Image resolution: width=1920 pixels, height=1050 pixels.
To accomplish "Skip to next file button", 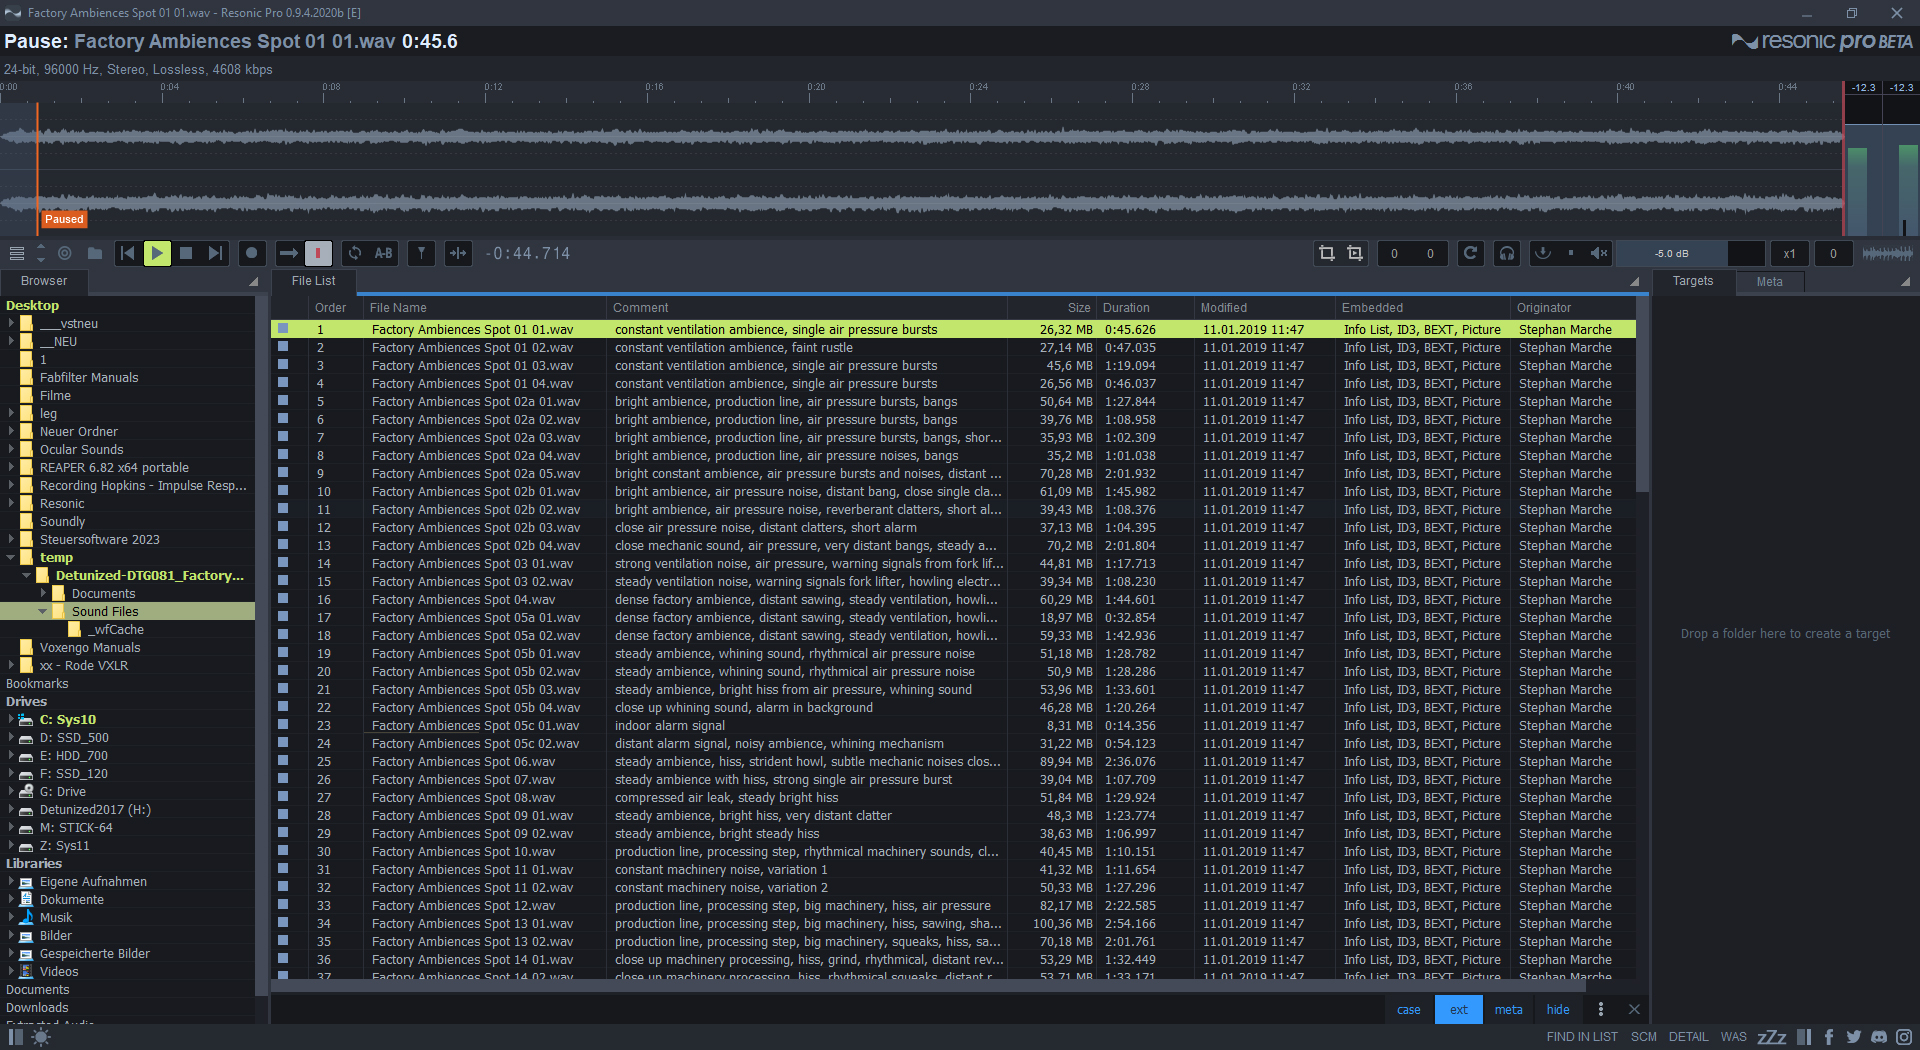I will tap(215, 254).
